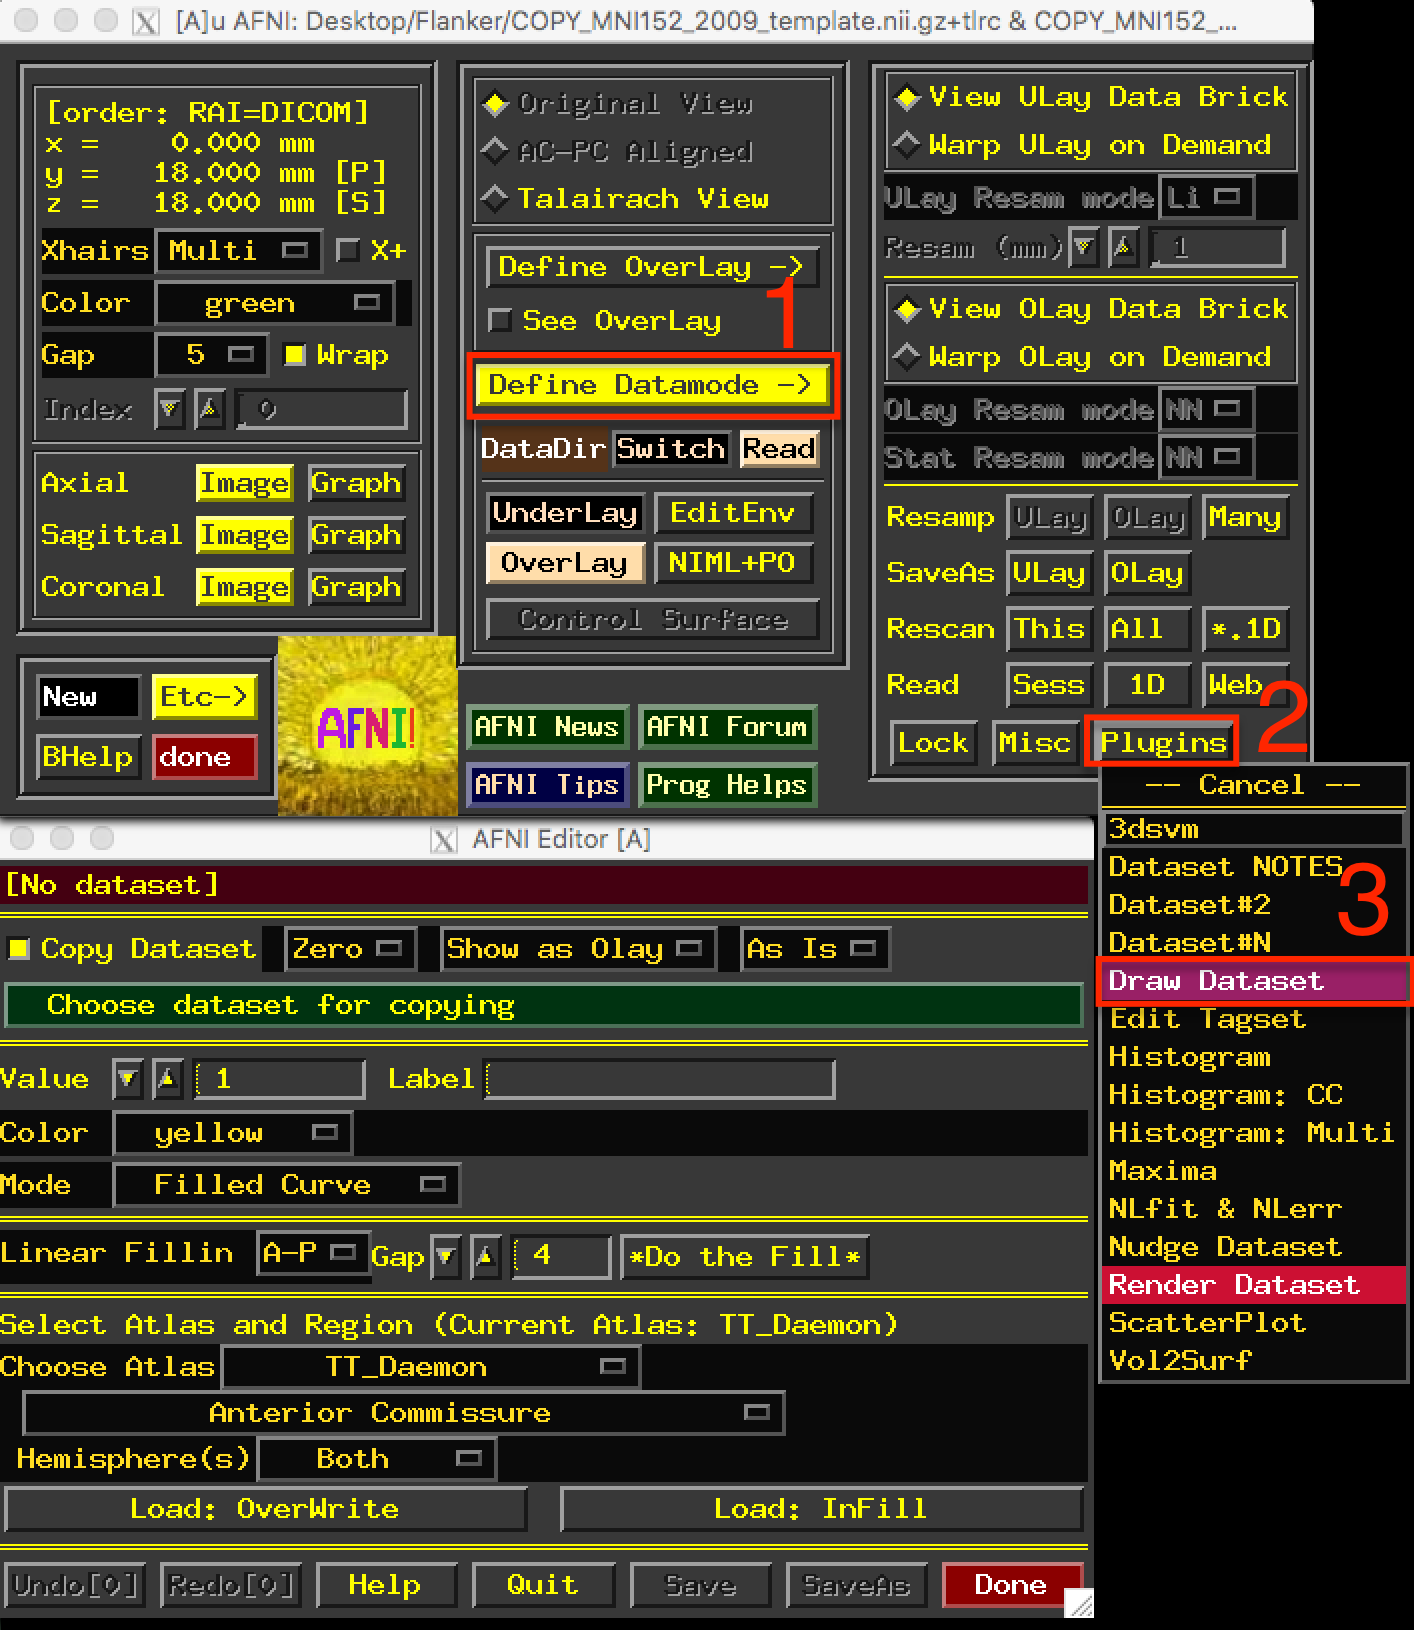Viewport: 1414px width, 1630px height.
Task: Click Load: OverWrite button
Action: [265, 1509]
